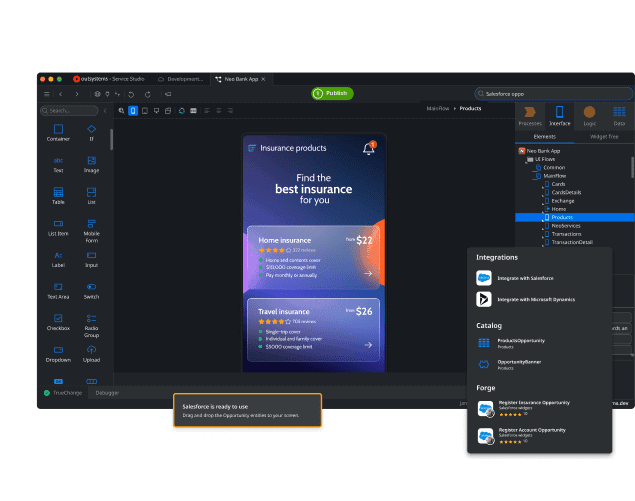Image resolution: width=635 pixels, height=501 pixels.
Task: Click the Salesforce oppo search field
Action: tap(553, 94)
